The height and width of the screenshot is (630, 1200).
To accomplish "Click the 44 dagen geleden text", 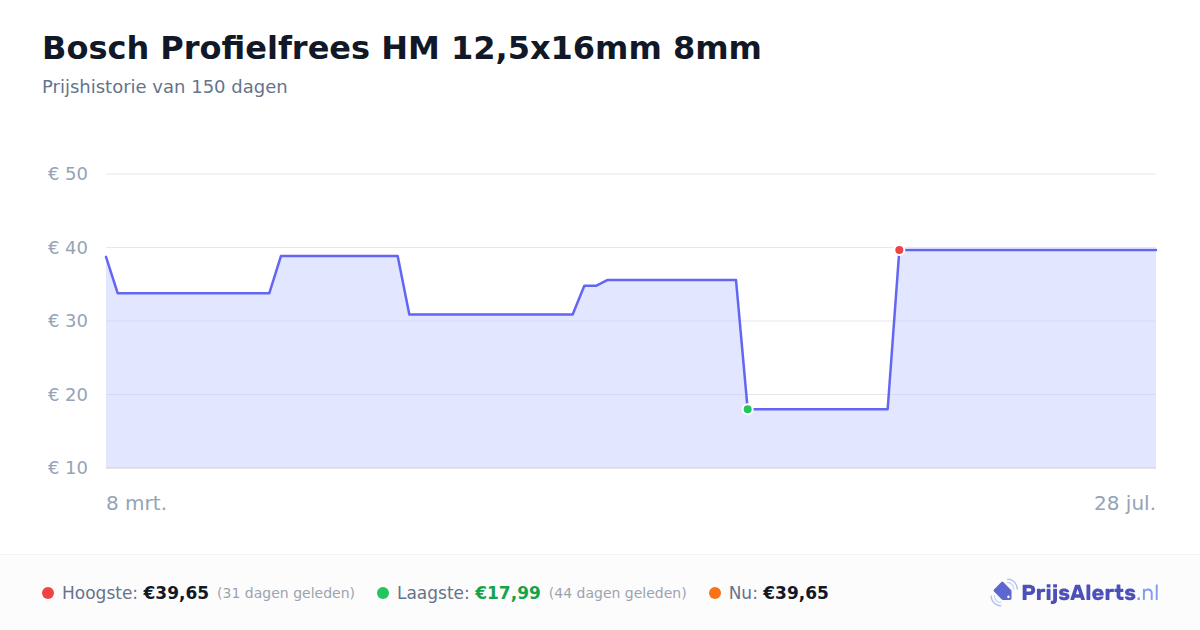I will coord(618,593).
